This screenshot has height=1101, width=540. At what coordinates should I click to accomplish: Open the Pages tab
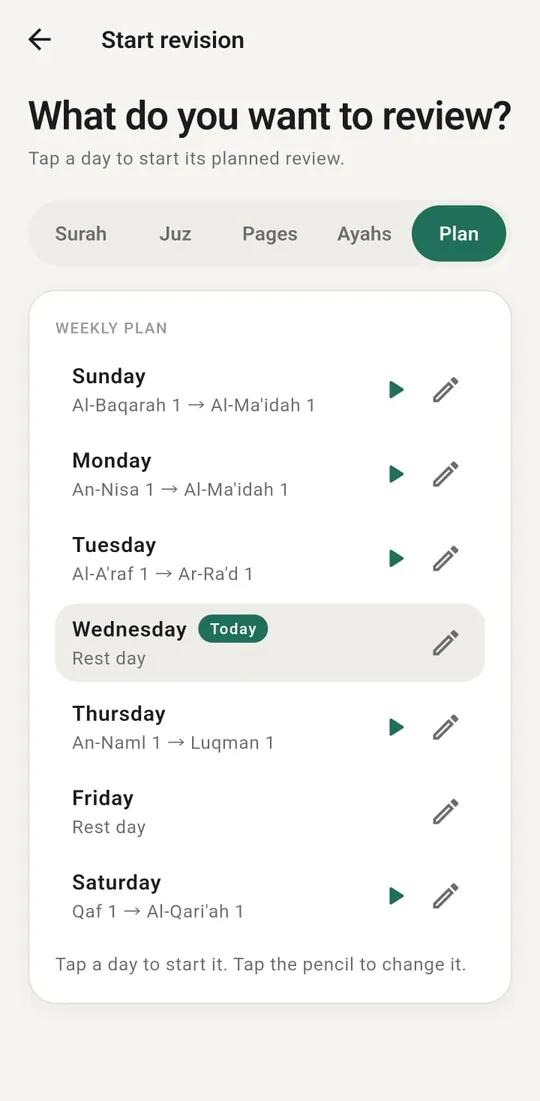point(270,234)
